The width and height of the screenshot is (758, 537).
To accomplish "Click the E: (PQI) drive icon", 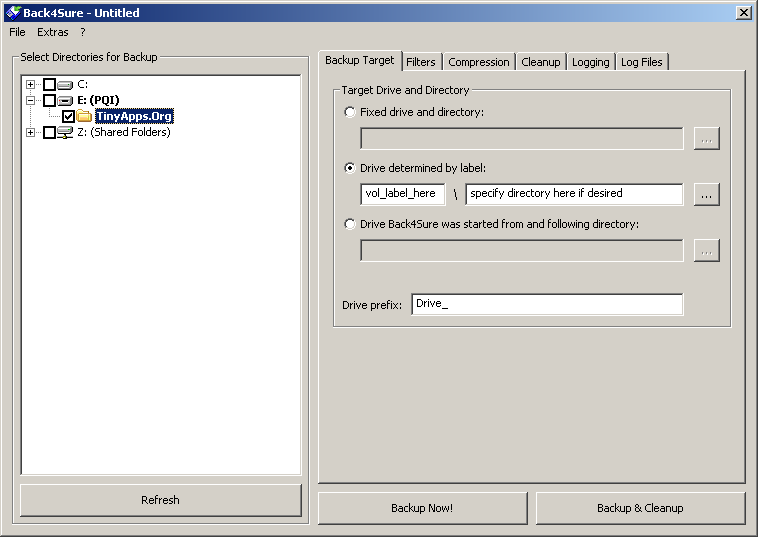I will click(66, 101).
